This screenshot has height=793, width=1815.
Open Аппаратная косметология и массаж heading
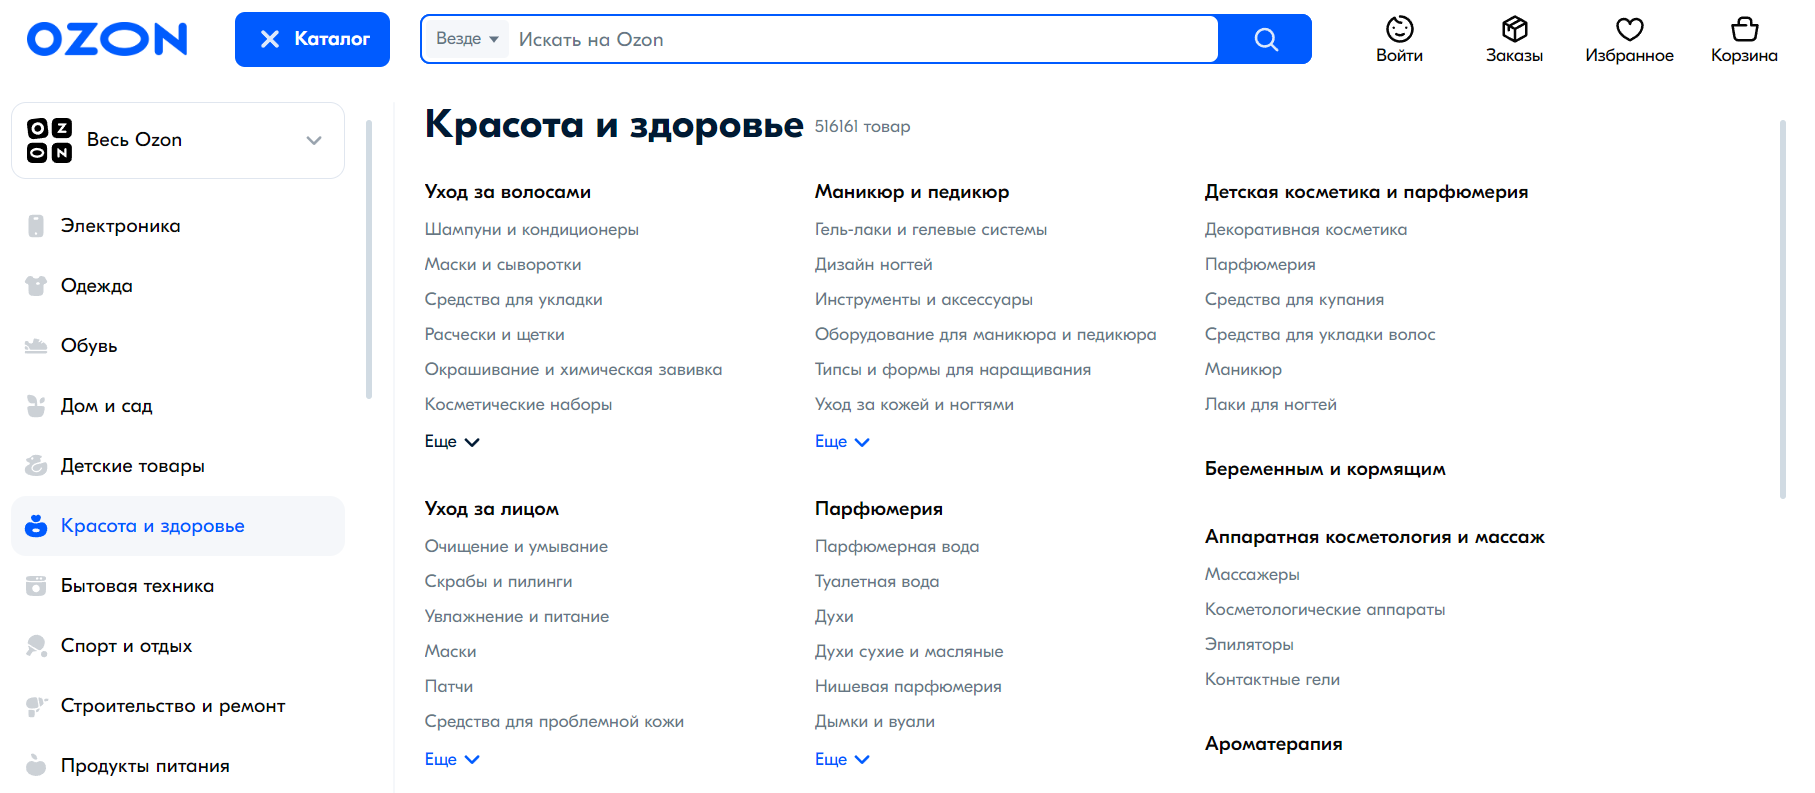tap(1375, 537)
